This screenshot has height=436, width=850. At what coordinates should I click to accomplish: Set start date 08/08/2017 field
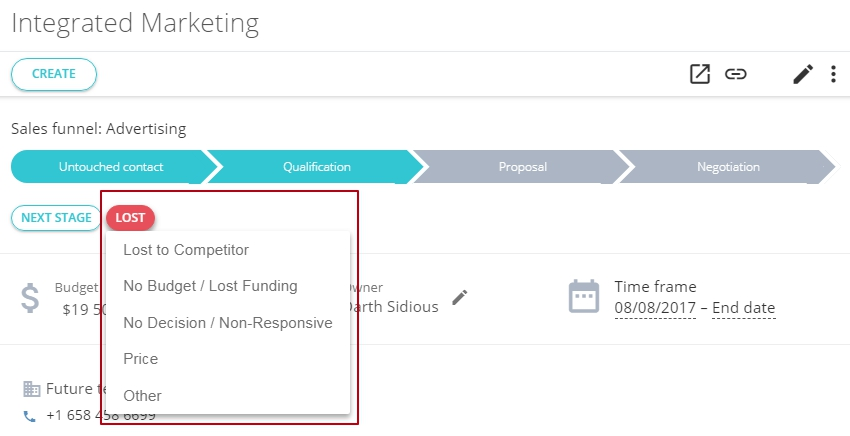pos(655,308)
